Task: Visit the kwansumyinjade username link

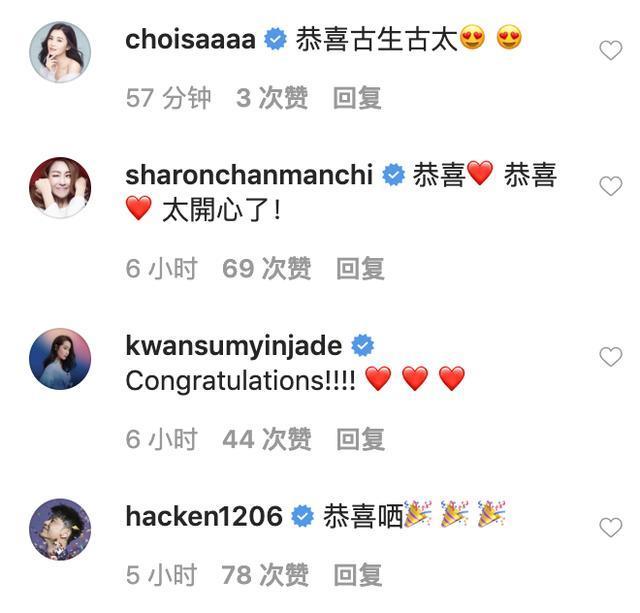Action: (x=234, y=347)
